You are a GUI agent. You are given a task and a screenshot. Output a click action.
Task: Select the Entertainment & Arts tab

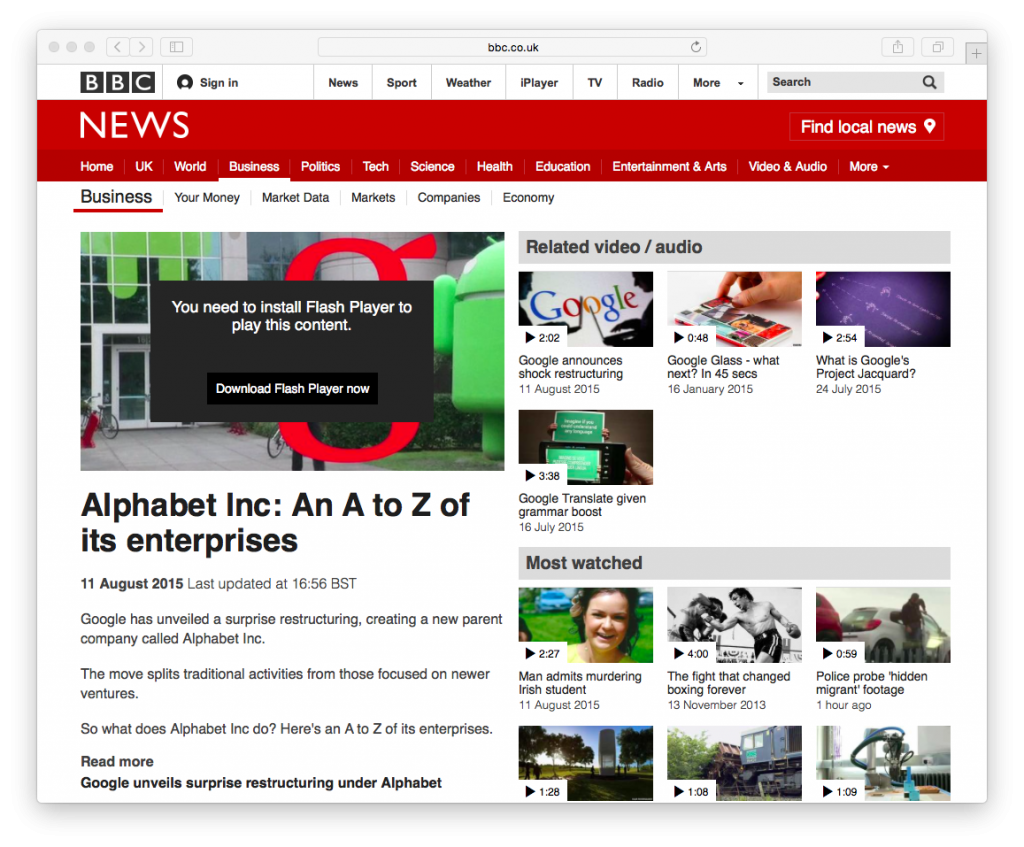[669, 167]
